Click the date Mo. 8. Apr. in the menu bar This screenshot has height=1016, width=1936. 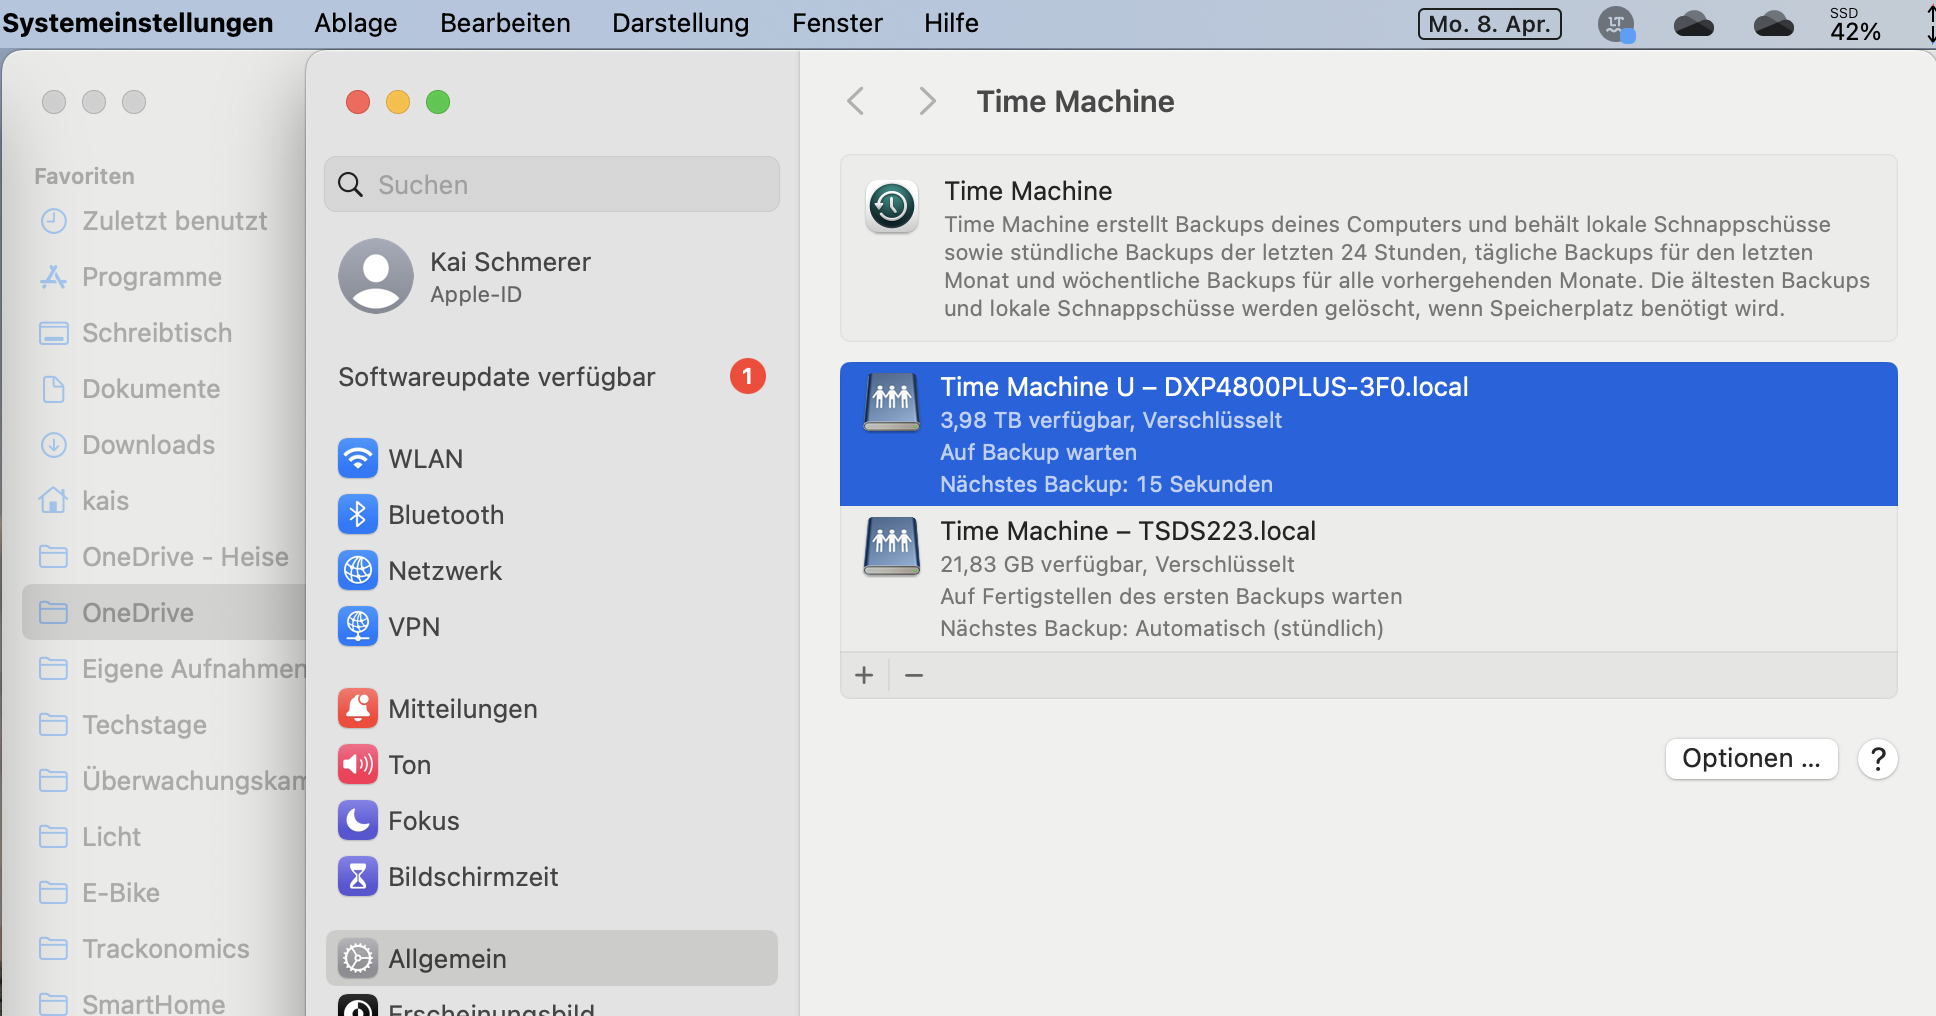(x=1490, y=24)
